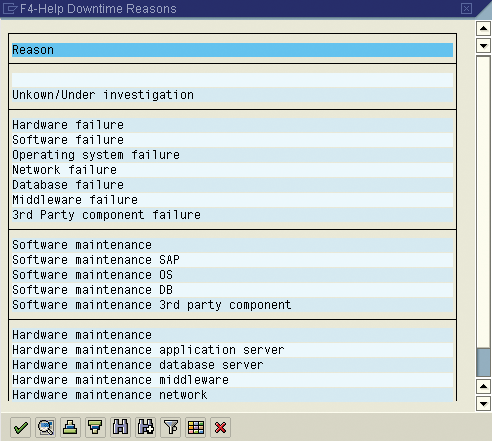Image resolution: width=492 pixels, height=441 pixels.
Task: Open the details magnifier icon
Action: point(46,427)
